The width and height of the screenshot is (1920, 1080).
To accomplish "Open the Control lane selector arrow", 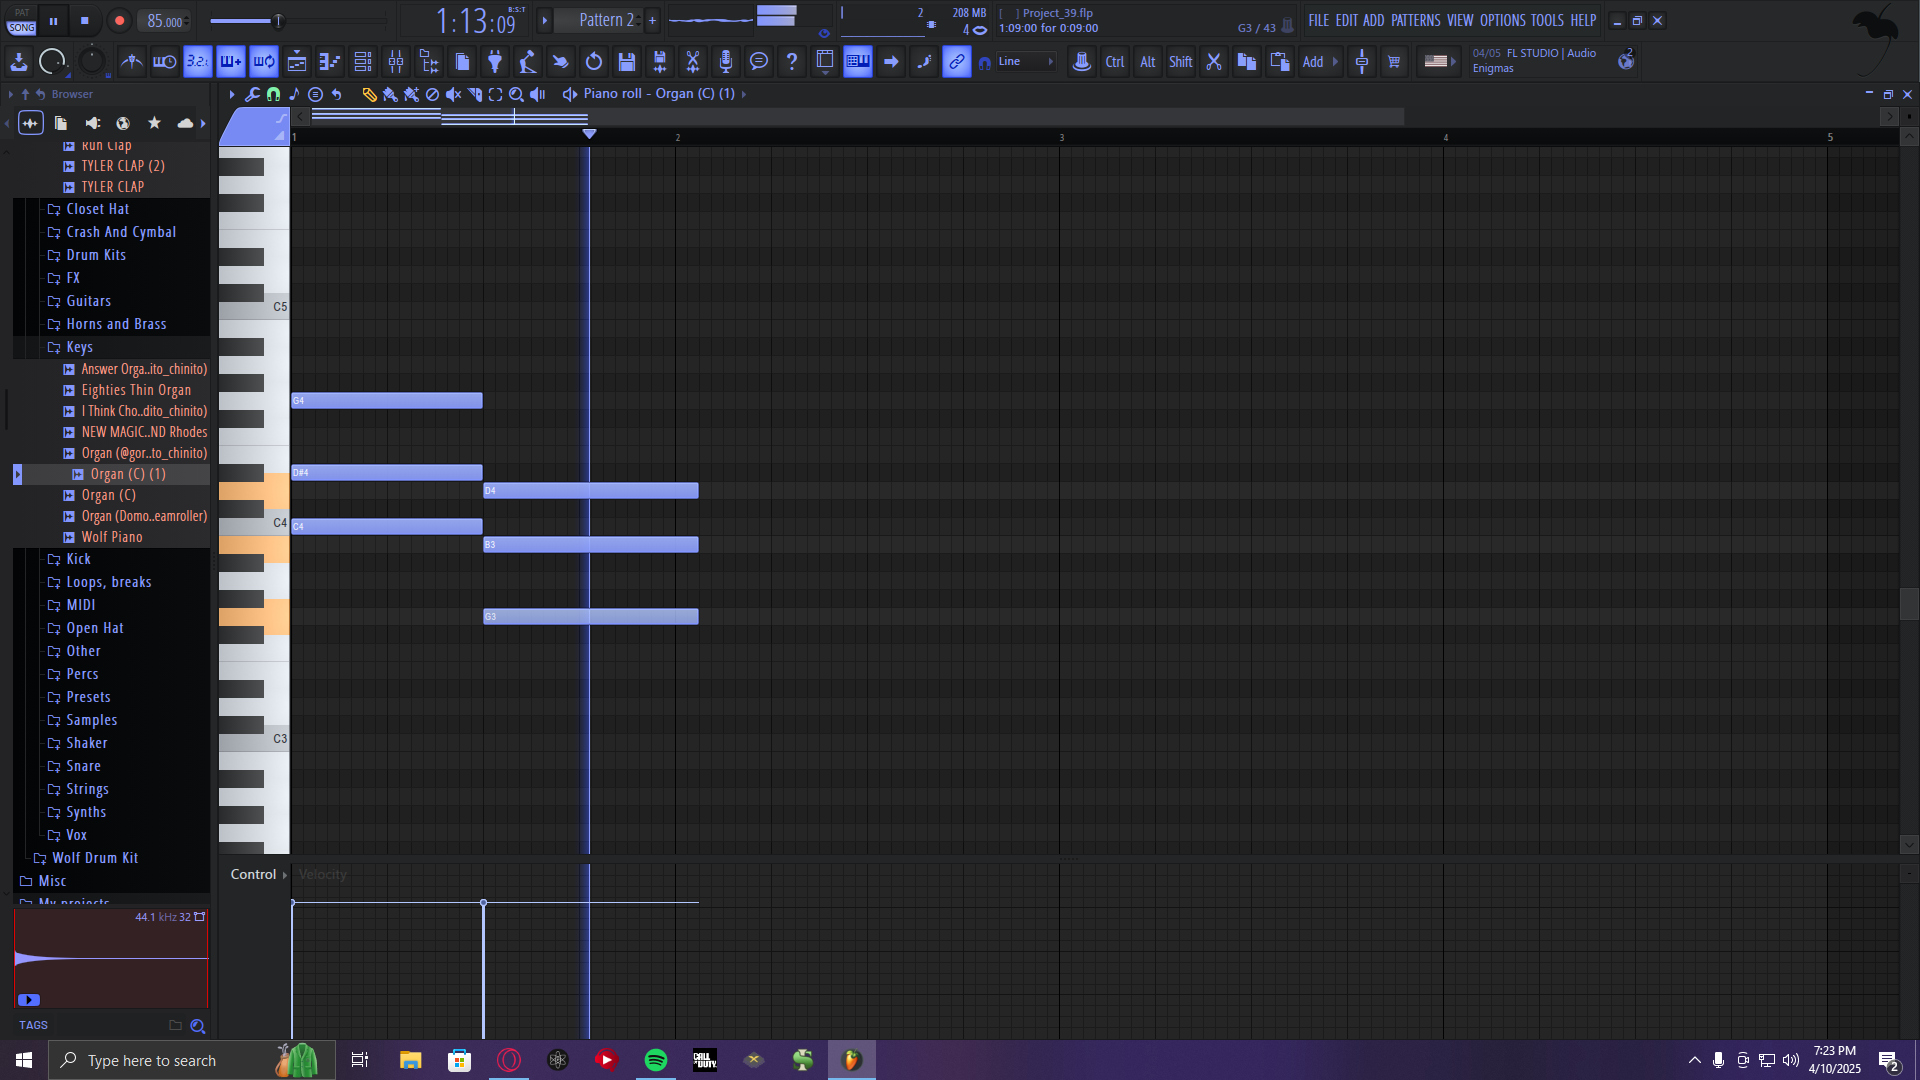I will [x=285, y=875].
